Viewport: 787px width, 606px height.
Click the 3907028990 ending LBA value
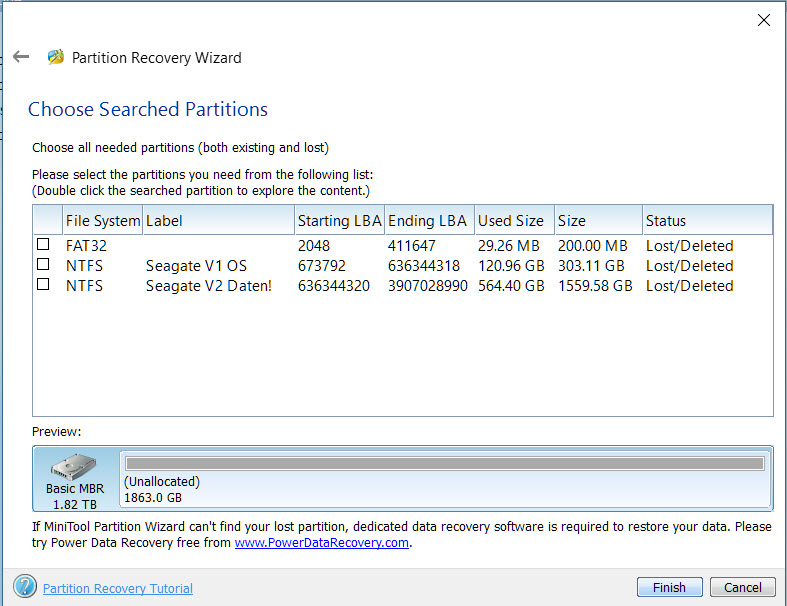(x=428, y=286)
